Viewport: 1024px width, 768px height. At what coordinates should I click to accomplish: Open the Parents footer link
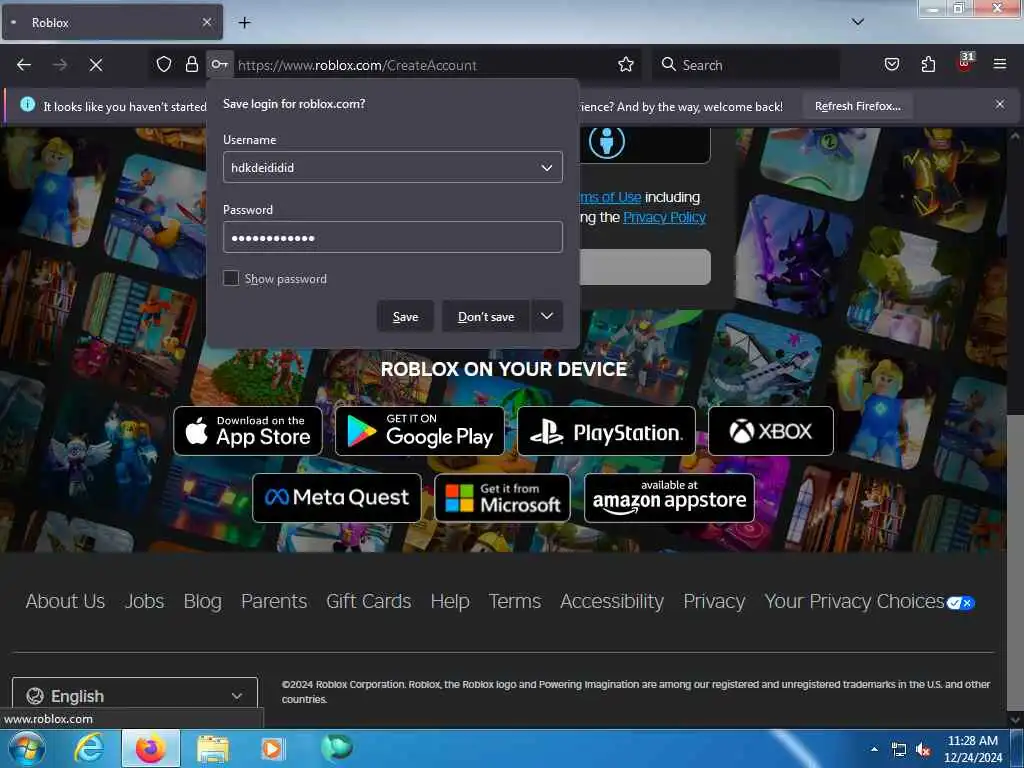pos(274,601)
